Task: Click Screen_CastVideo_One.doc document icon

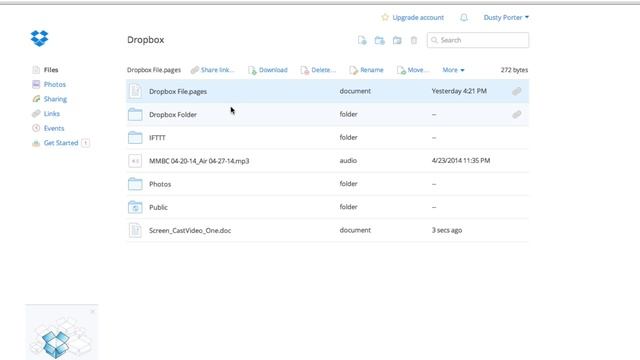Action: click(135, 230)
